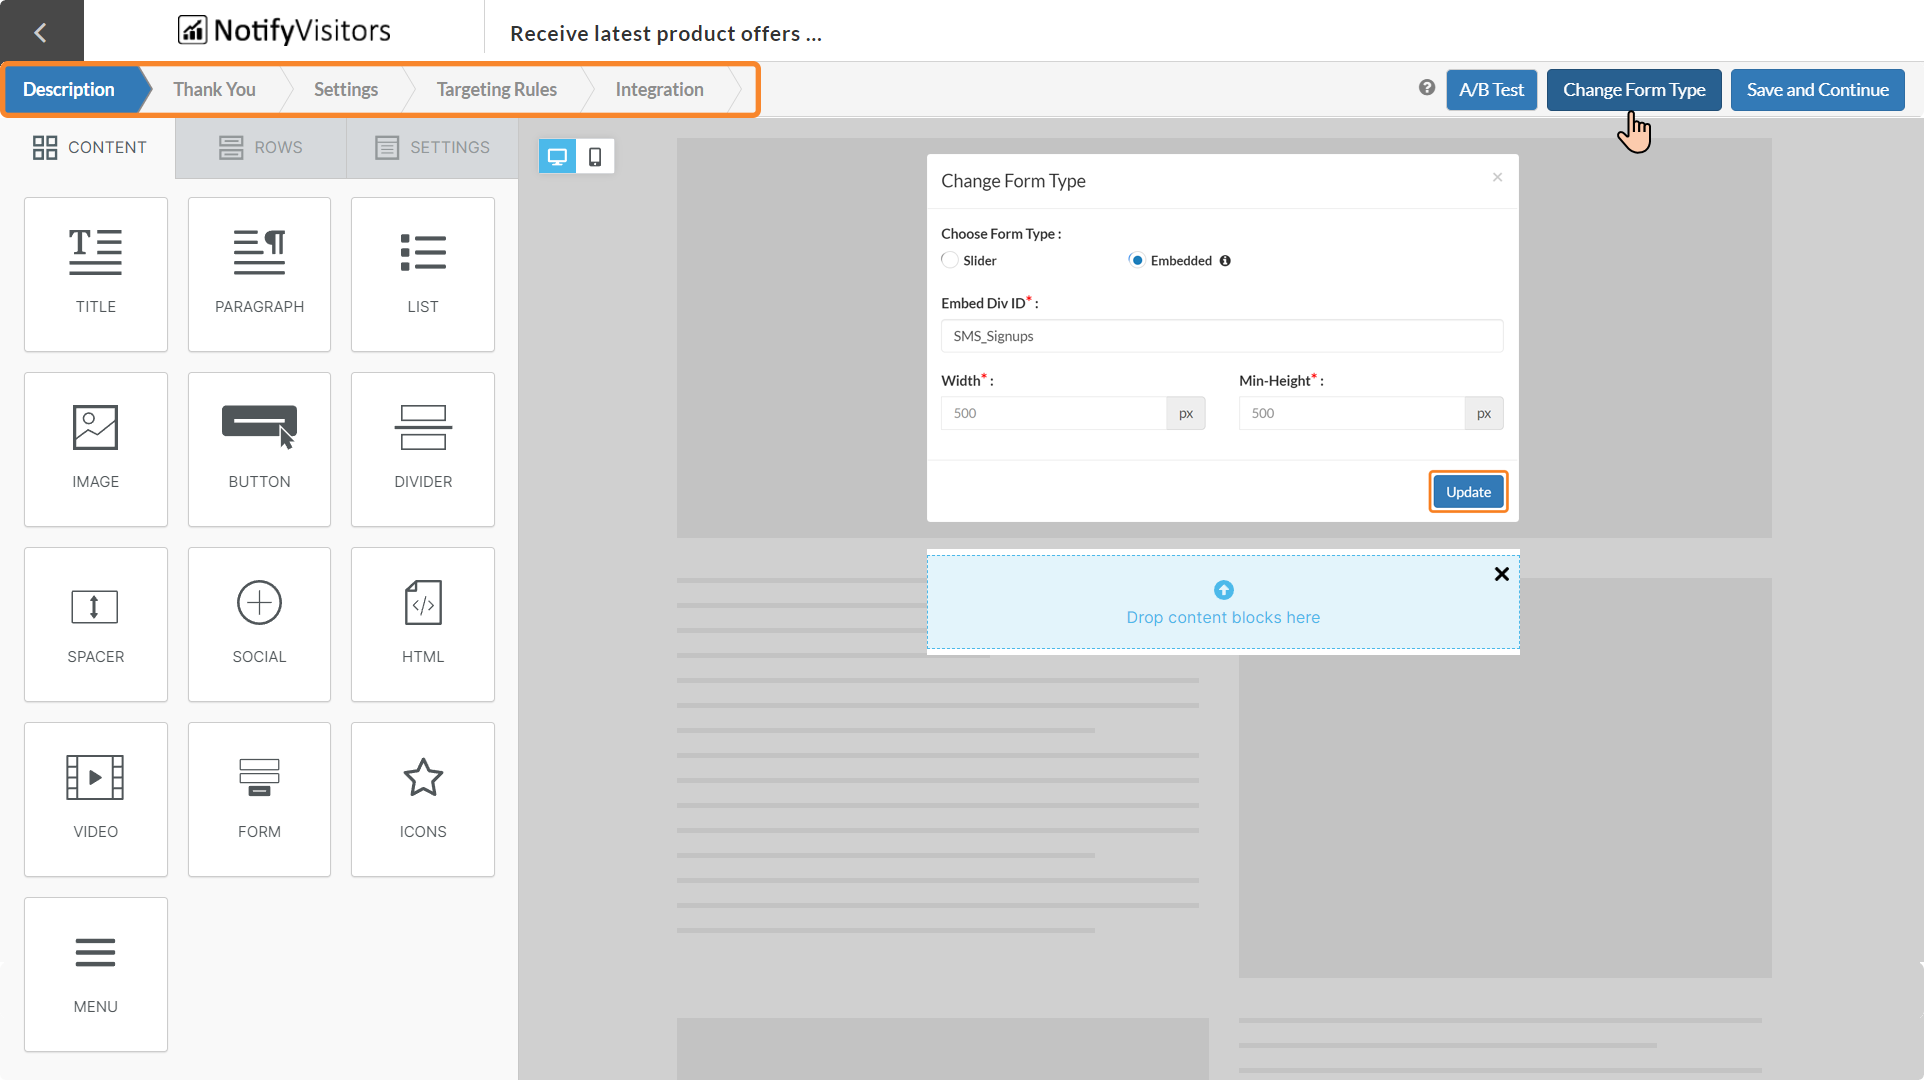The width and height of the screenshot is (1924, 1080).
Task: Click the Min-Height px unit label
Action: point(1484,413)
